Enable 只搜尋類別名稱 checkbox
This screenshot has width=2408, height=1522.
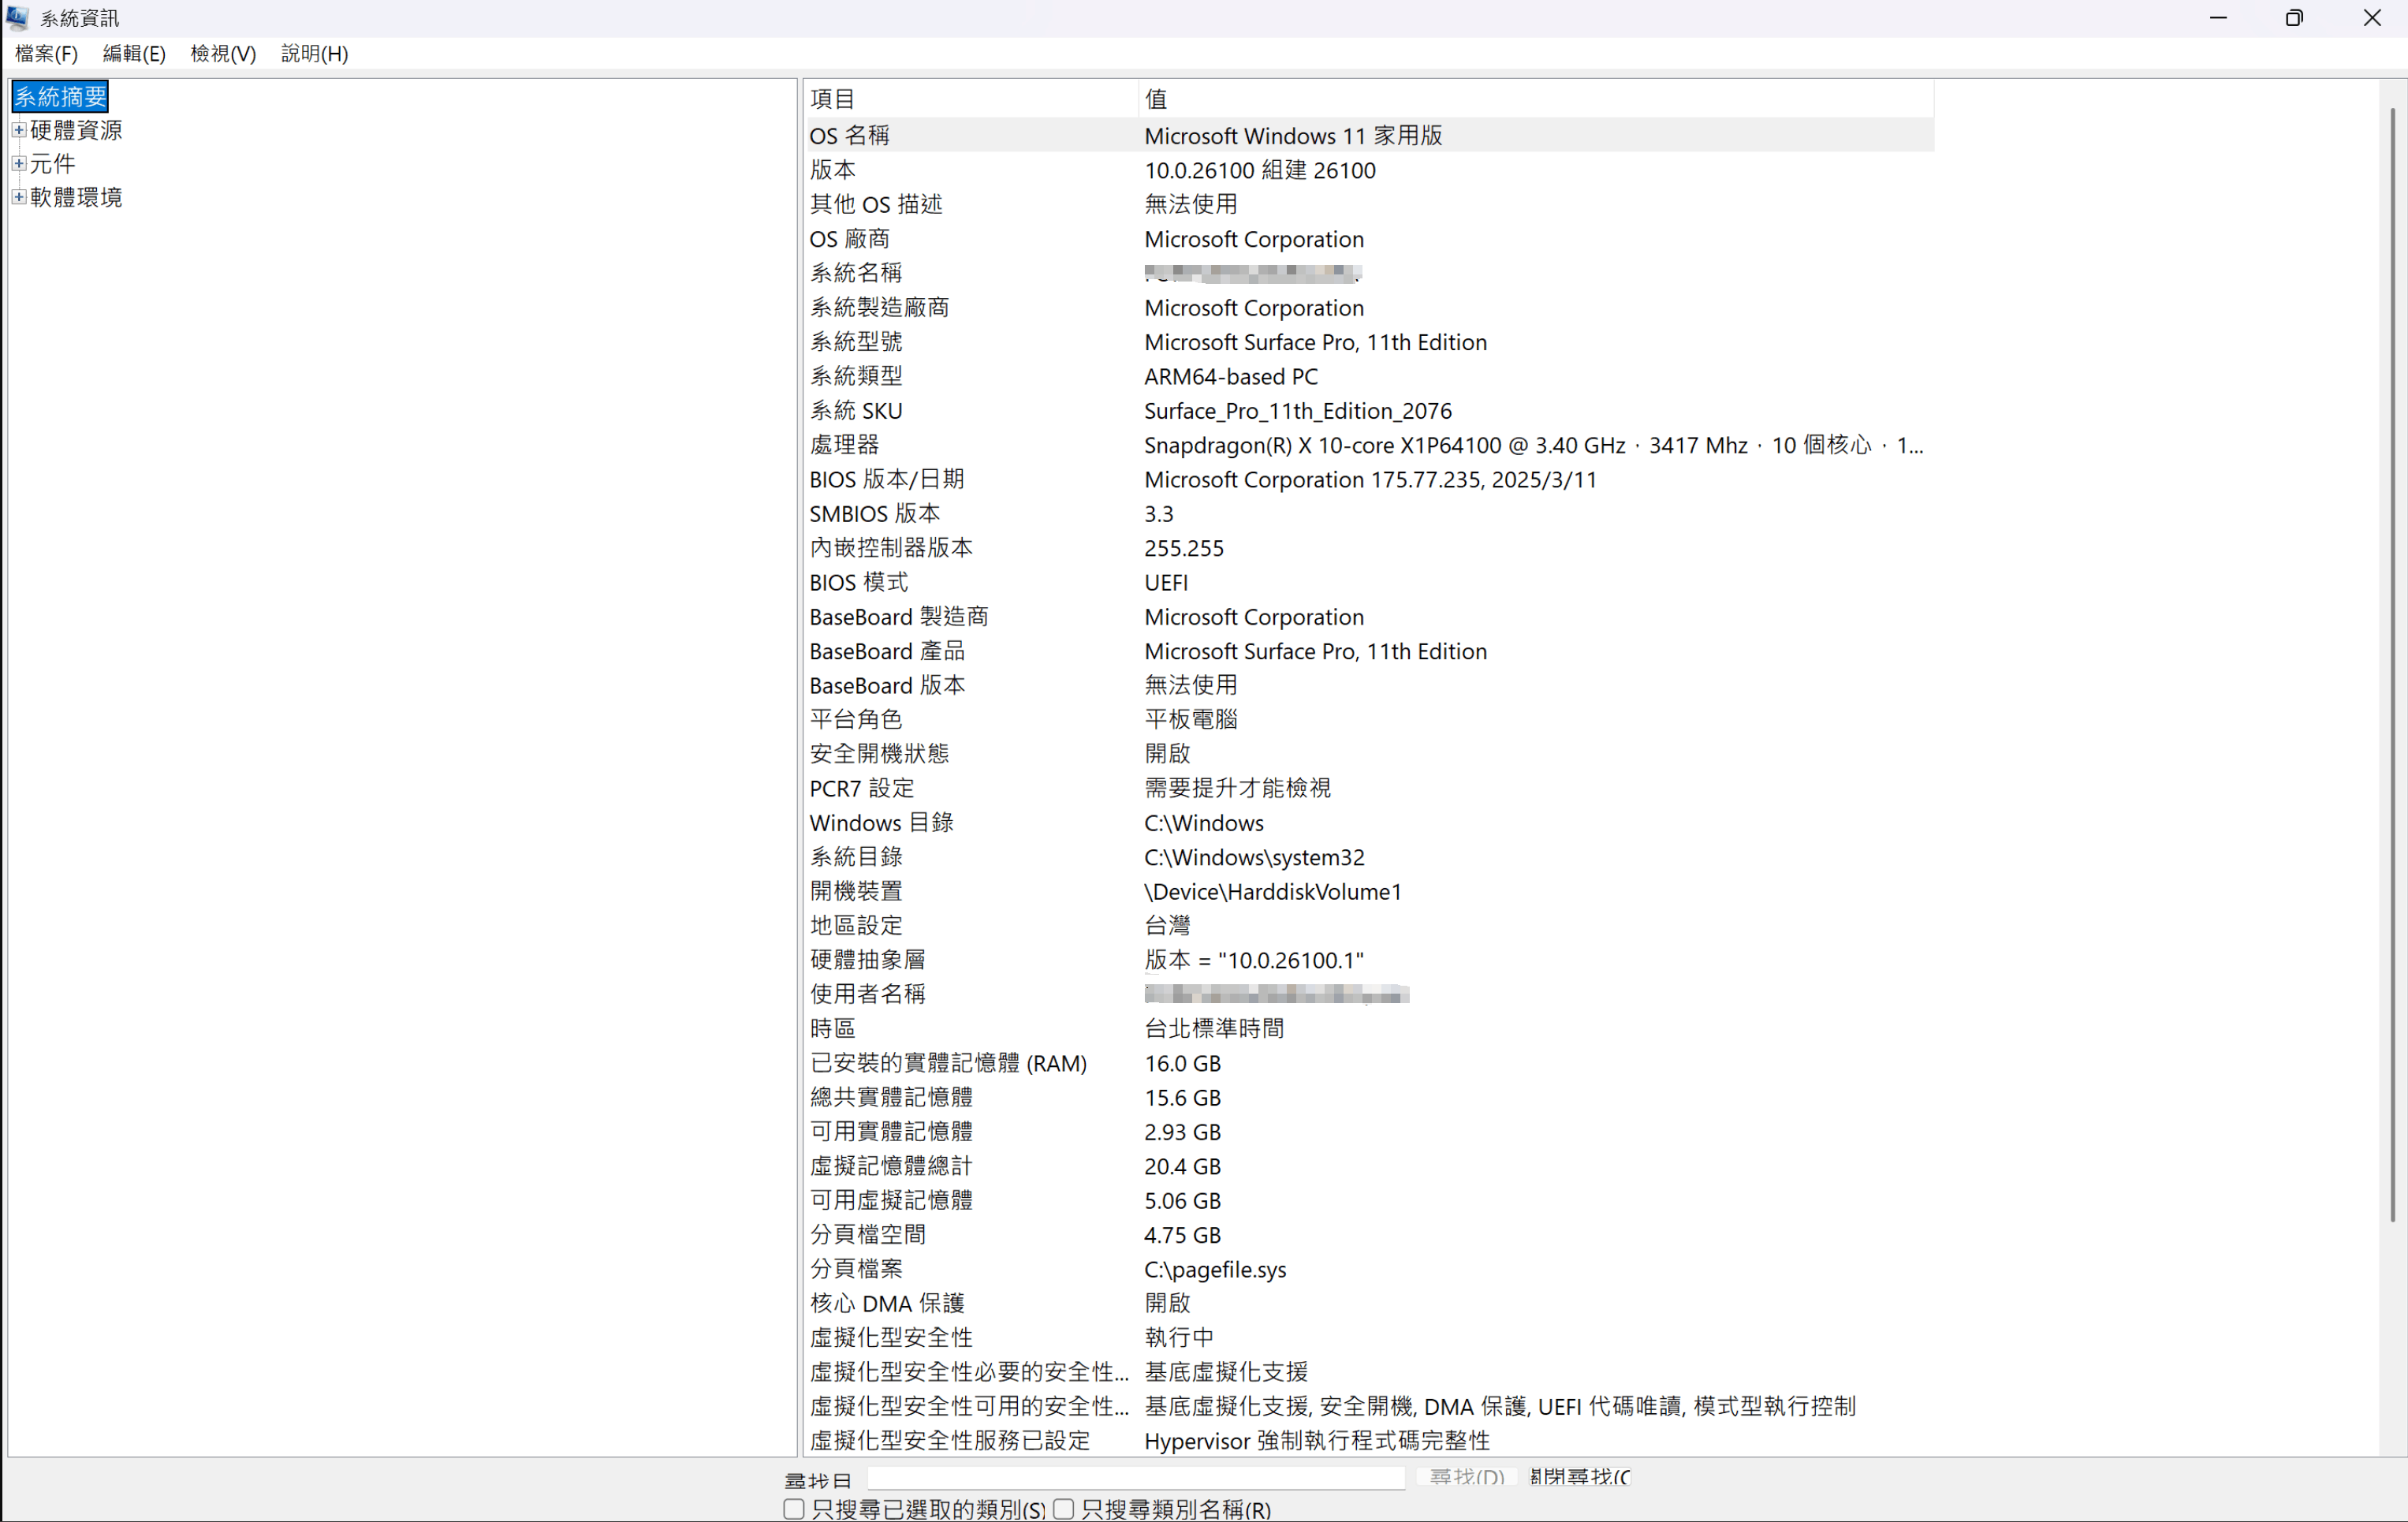click(1064, 1508)
